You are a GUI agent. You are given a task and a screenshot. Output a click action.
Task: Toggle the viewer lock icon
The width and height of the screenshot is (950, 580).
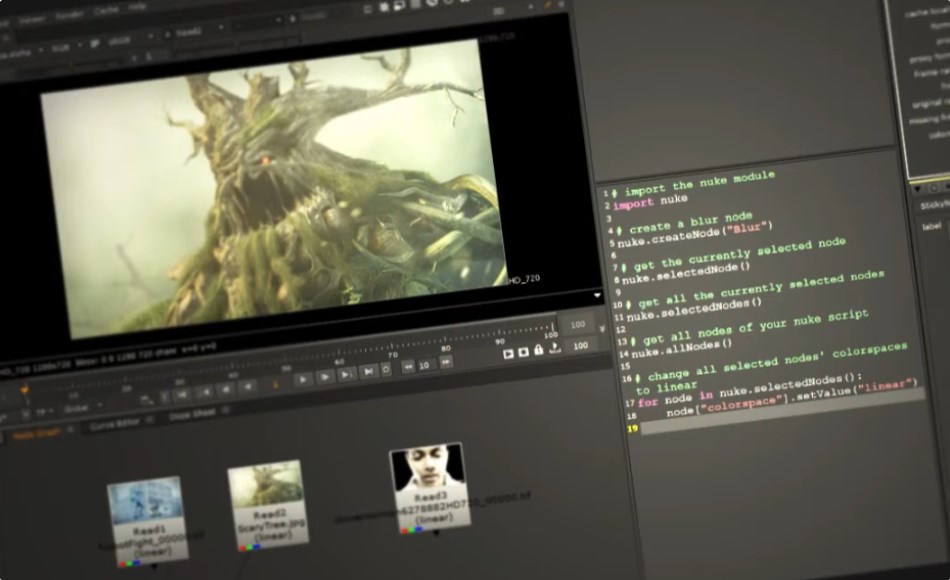tap(539, 350)
